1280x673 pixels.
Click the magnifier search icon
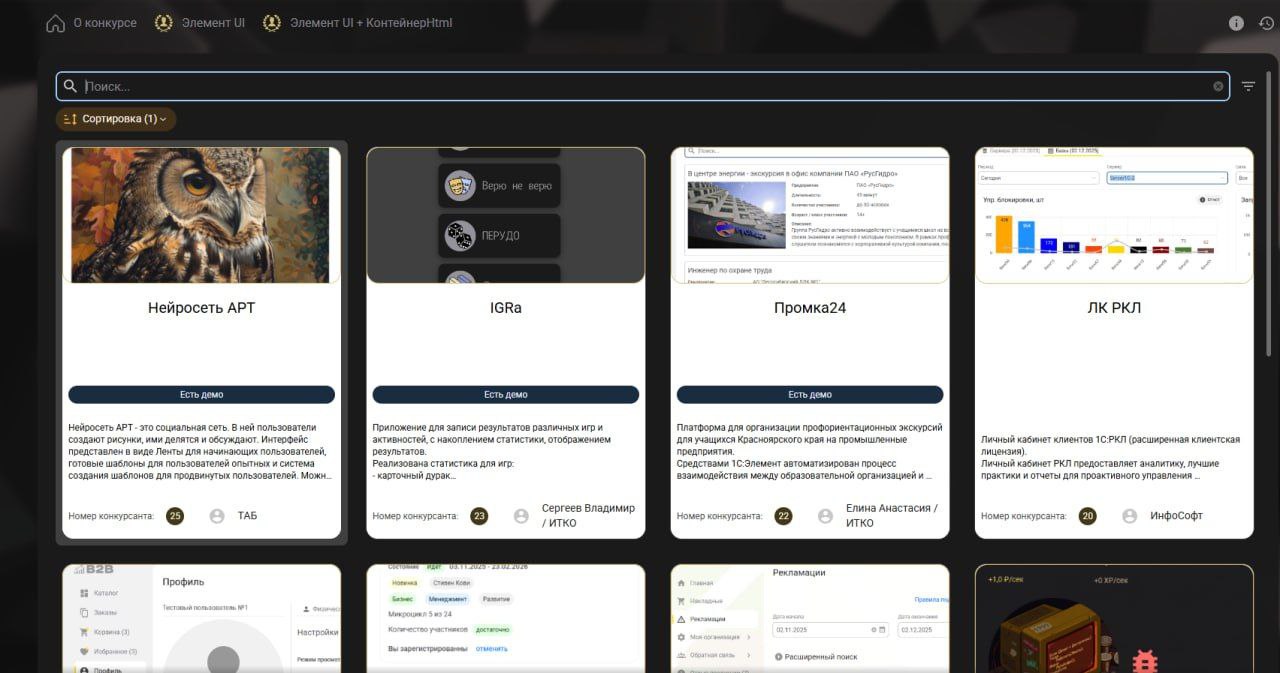pos(70,87)
